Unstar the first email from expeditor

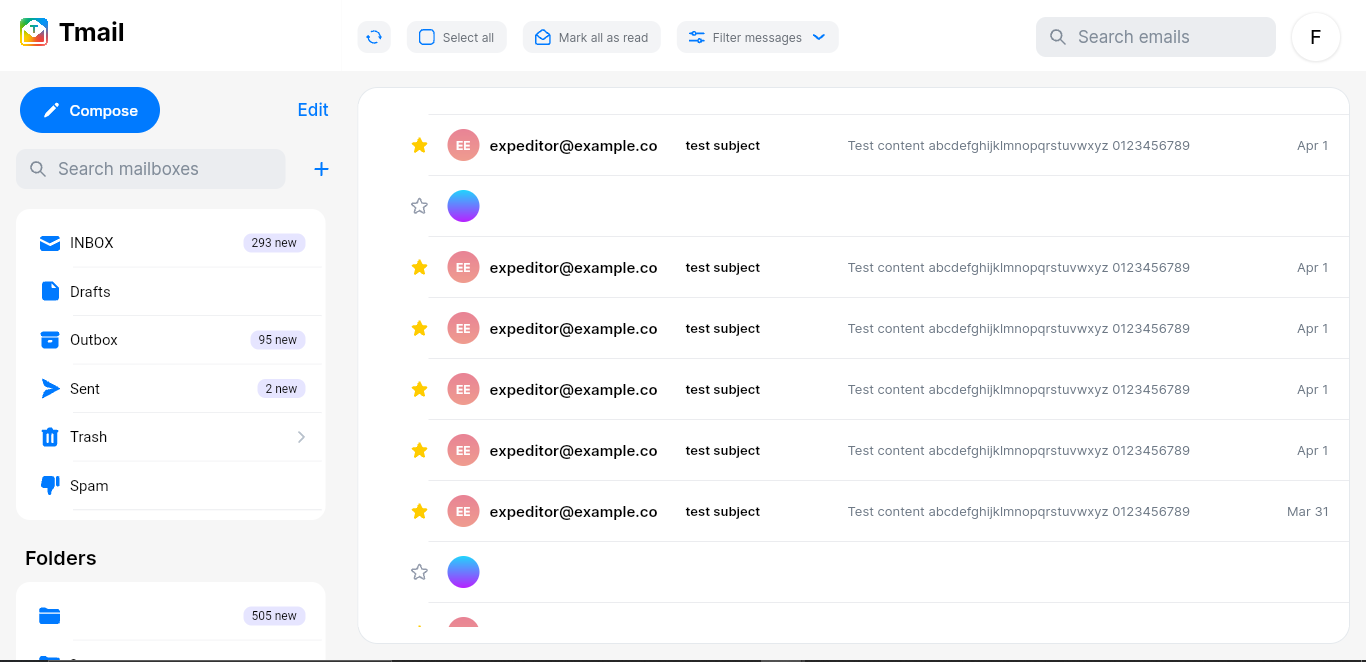[x=419, y=145]
